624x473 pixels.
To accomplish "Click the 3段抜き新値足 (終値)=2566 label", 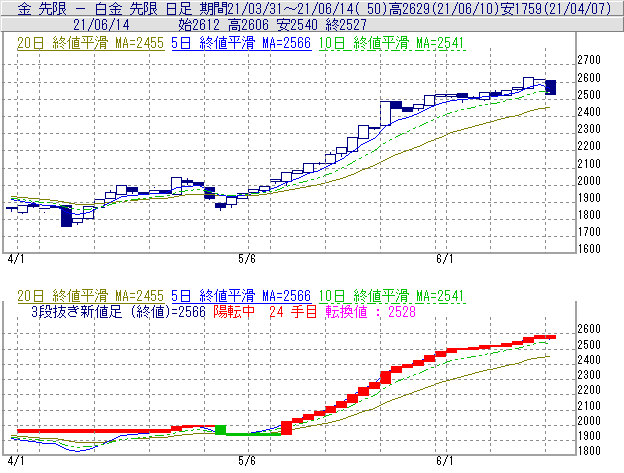I will pos(118,311).
